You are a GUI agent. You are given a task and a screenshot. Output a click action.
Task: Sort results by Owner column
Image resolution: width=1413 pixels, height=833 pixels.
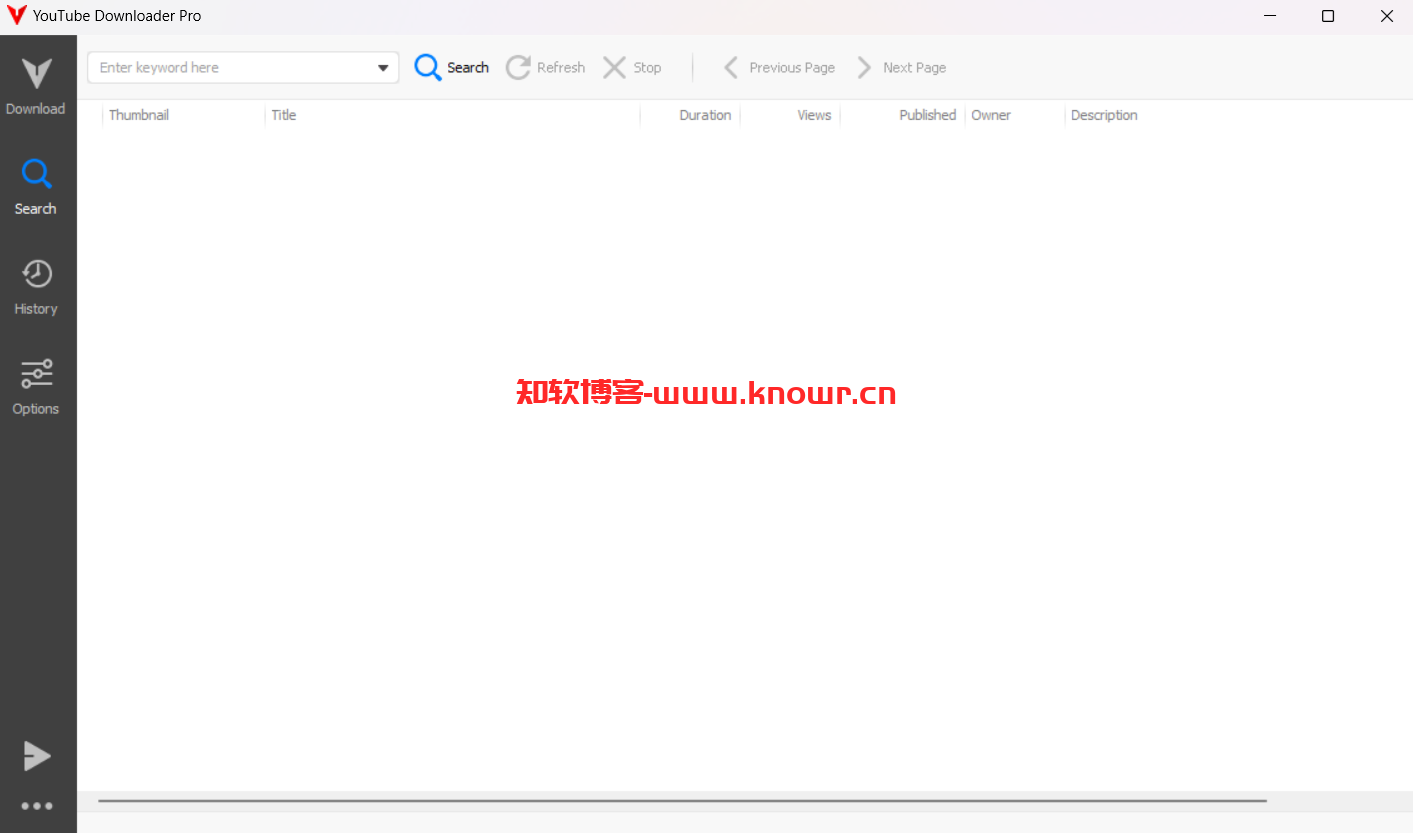click(1015, 115)
